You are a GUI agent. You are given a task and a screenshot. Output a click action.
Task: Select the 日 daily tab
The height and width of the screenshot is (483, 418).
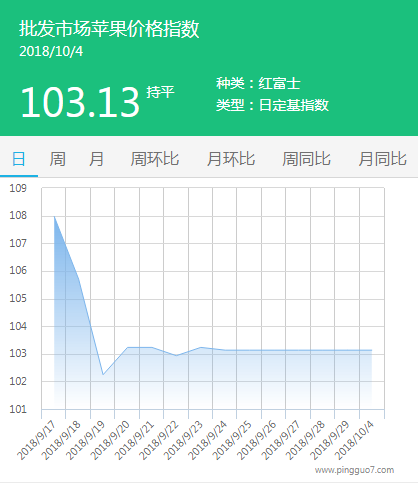19,159
